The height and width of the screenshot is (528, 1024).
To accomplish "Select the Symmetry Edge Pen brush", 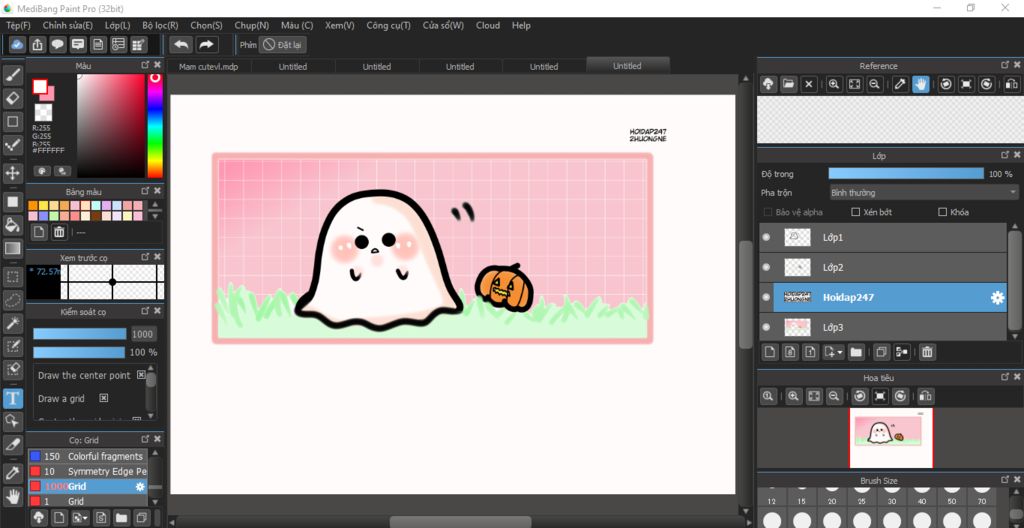I will (88, 471).
